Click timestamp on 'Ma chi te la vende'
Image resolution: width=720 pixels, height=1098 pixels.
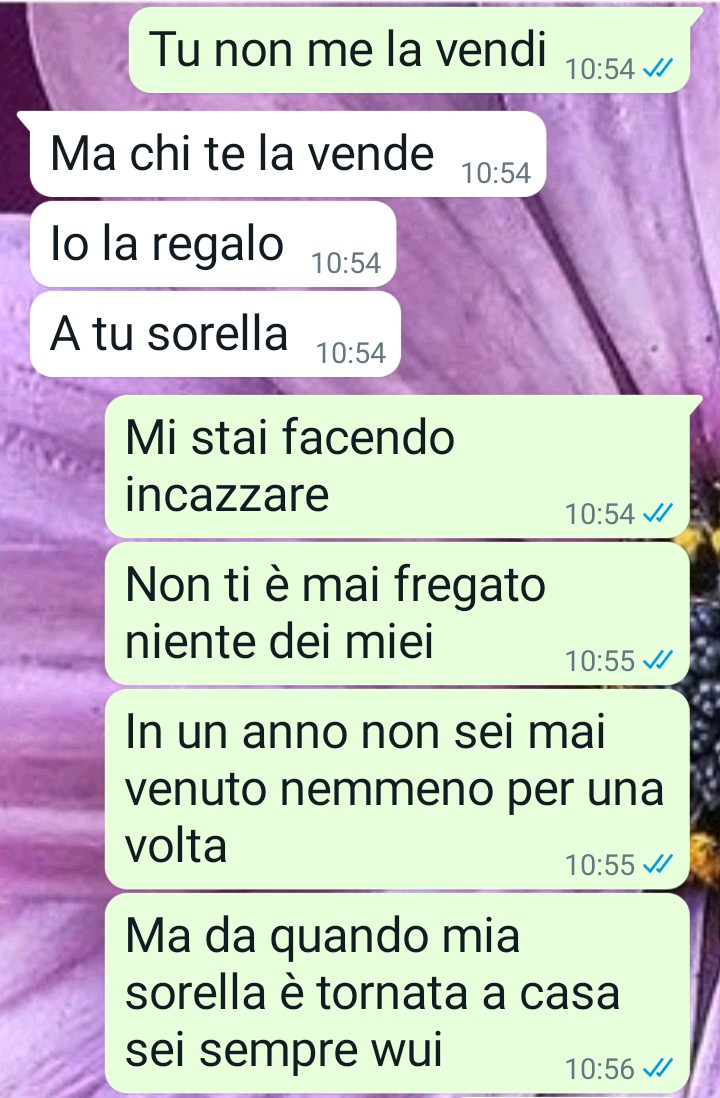496,173
